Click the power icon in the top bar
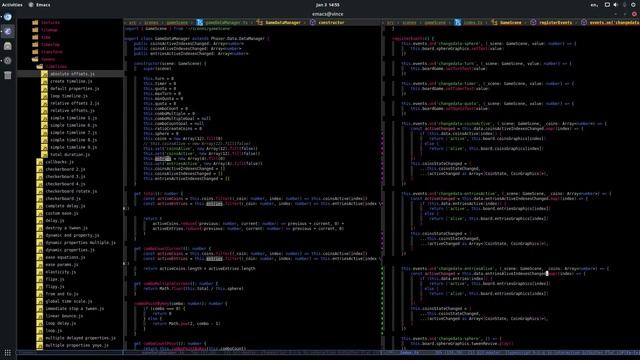 click(x=633, y=5)
